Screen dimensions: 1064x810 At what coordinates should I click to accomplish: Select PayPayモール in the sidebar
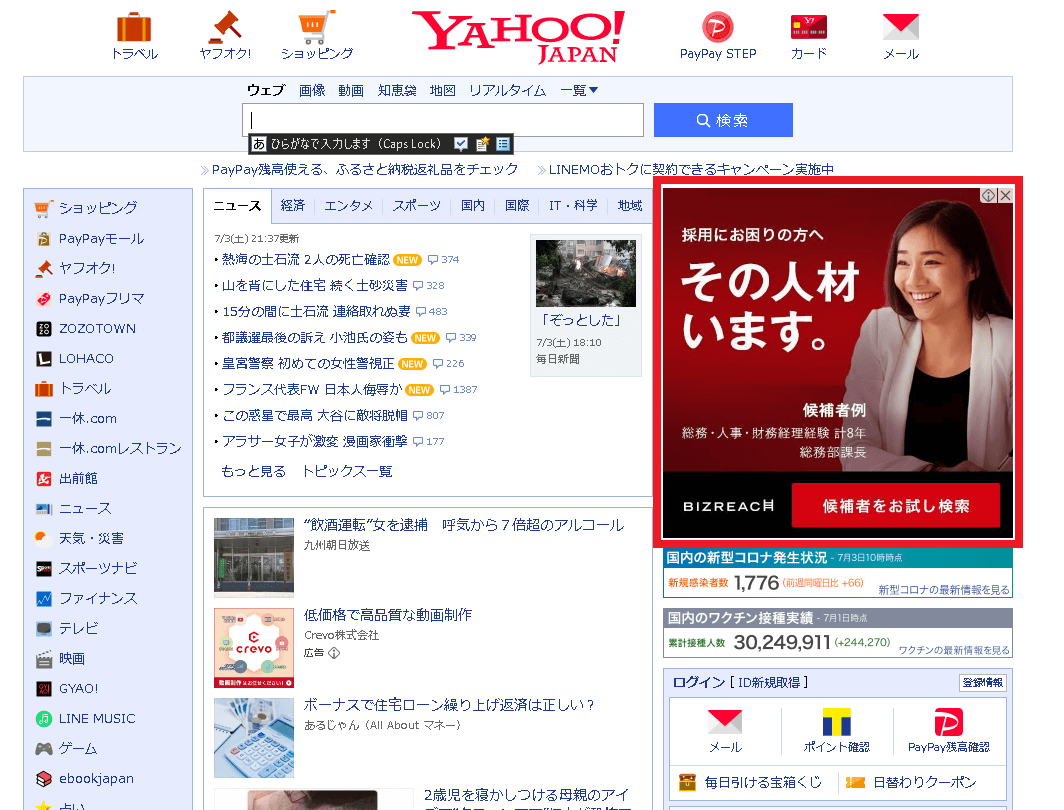click(101, 239)
